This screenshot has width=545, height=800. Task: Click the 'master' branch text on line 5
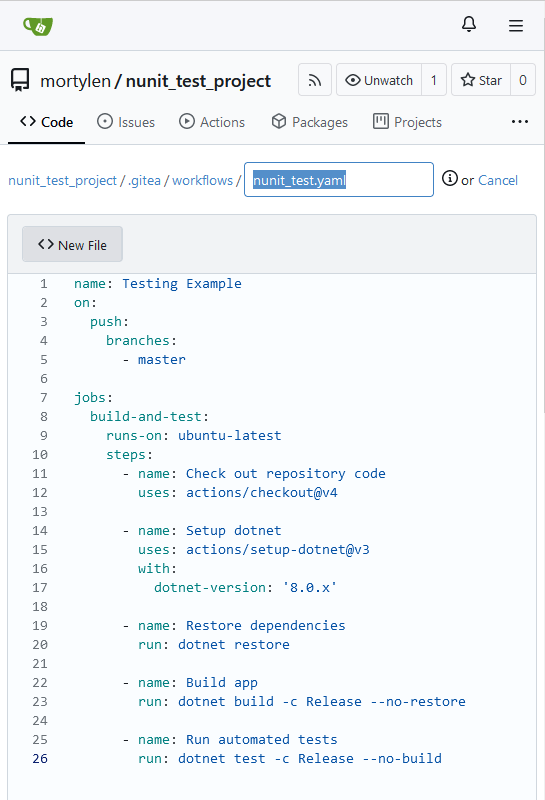point(162,360)
